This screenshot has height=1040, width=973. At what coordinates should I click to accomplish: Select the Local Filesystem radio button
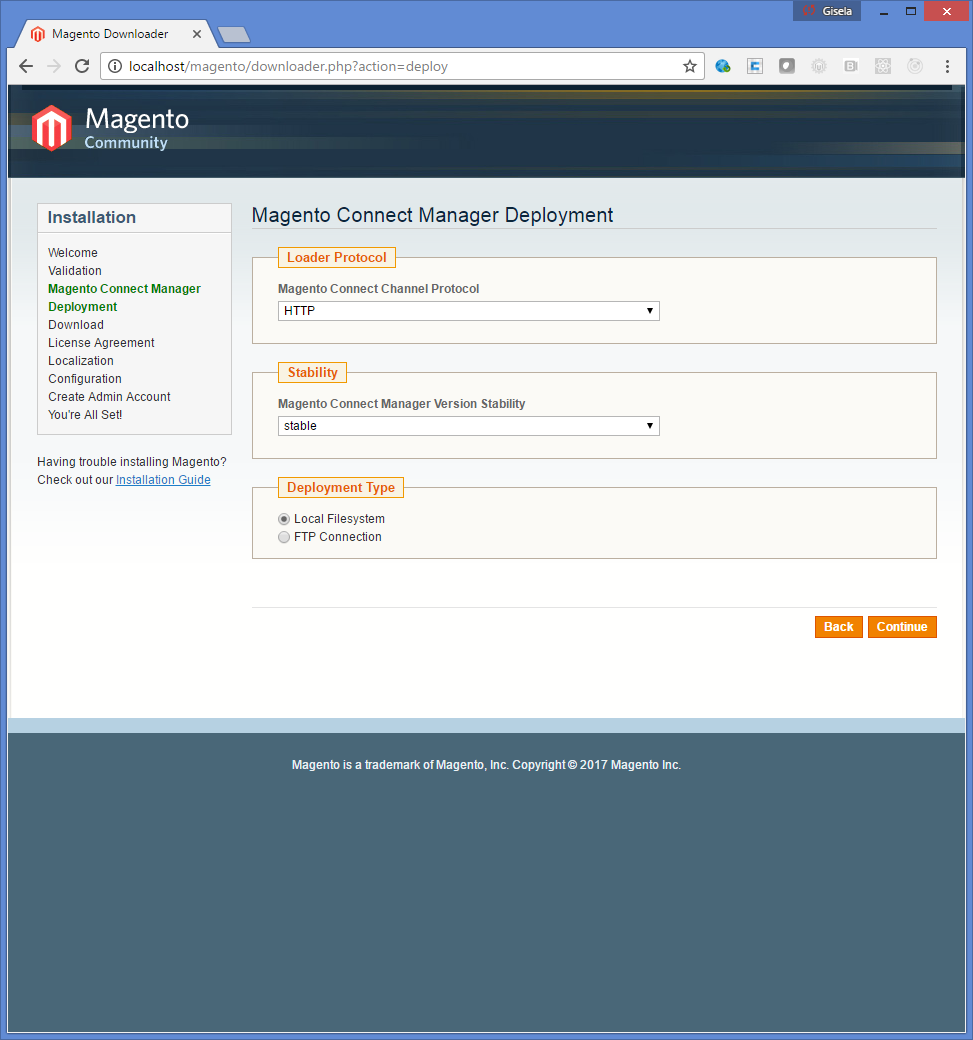tap(284, 519)
